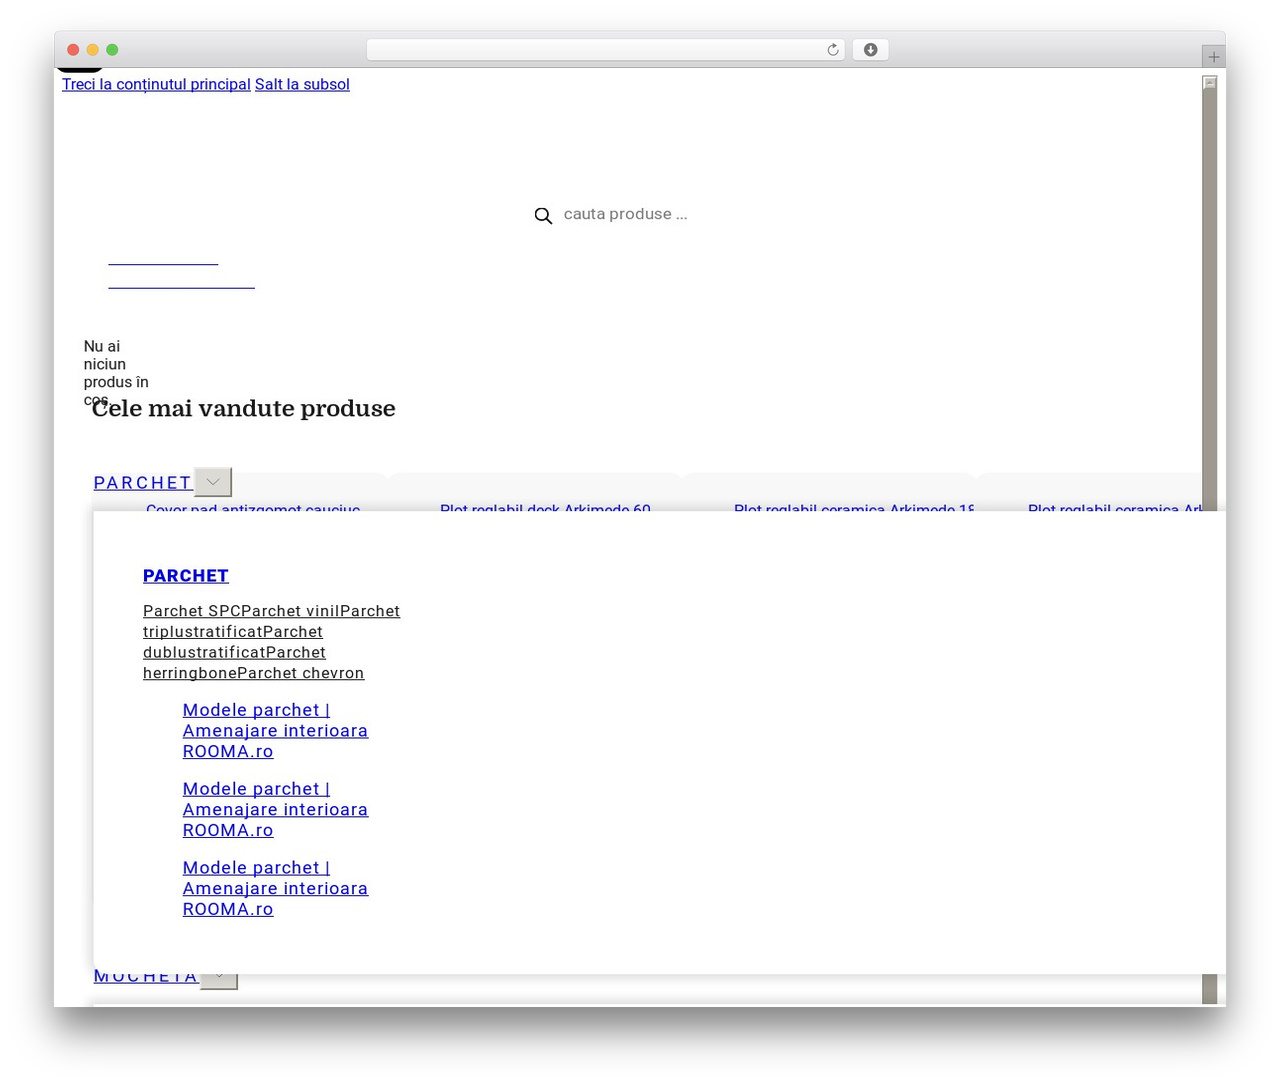Follow 'Treci la conținutul principal' skip link

click(x=156, y=84)
